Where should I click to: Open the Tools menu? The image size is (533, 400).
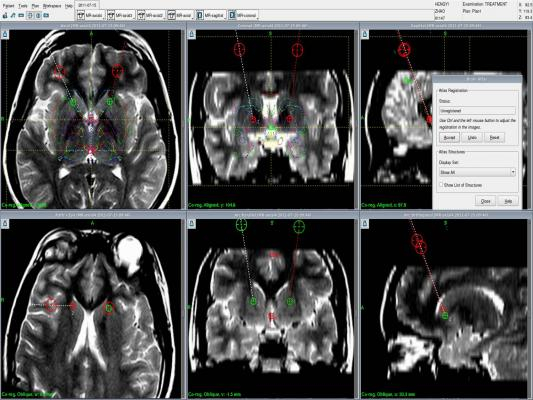[23, 6]
